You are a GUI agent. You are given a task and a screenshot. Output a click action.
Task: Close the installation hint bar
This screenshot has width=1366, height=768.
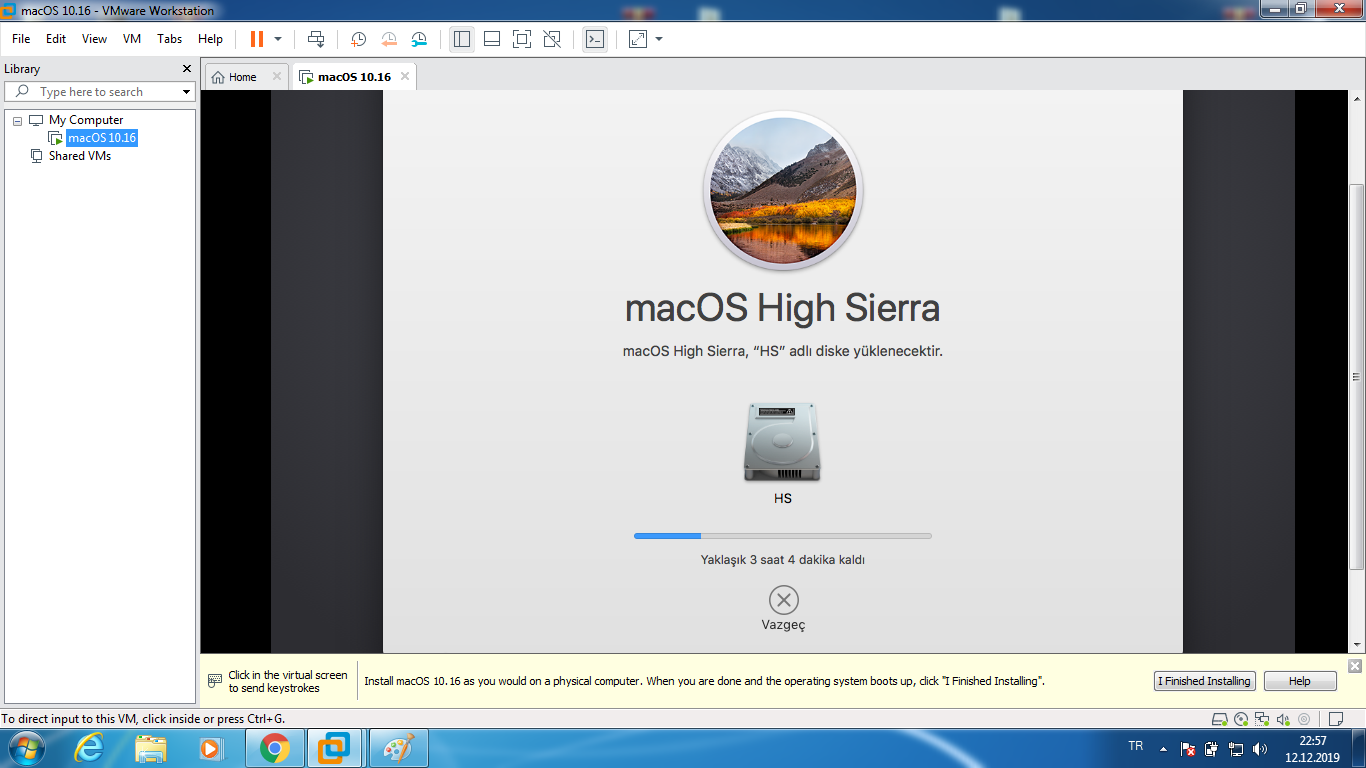coord(1355,666)
